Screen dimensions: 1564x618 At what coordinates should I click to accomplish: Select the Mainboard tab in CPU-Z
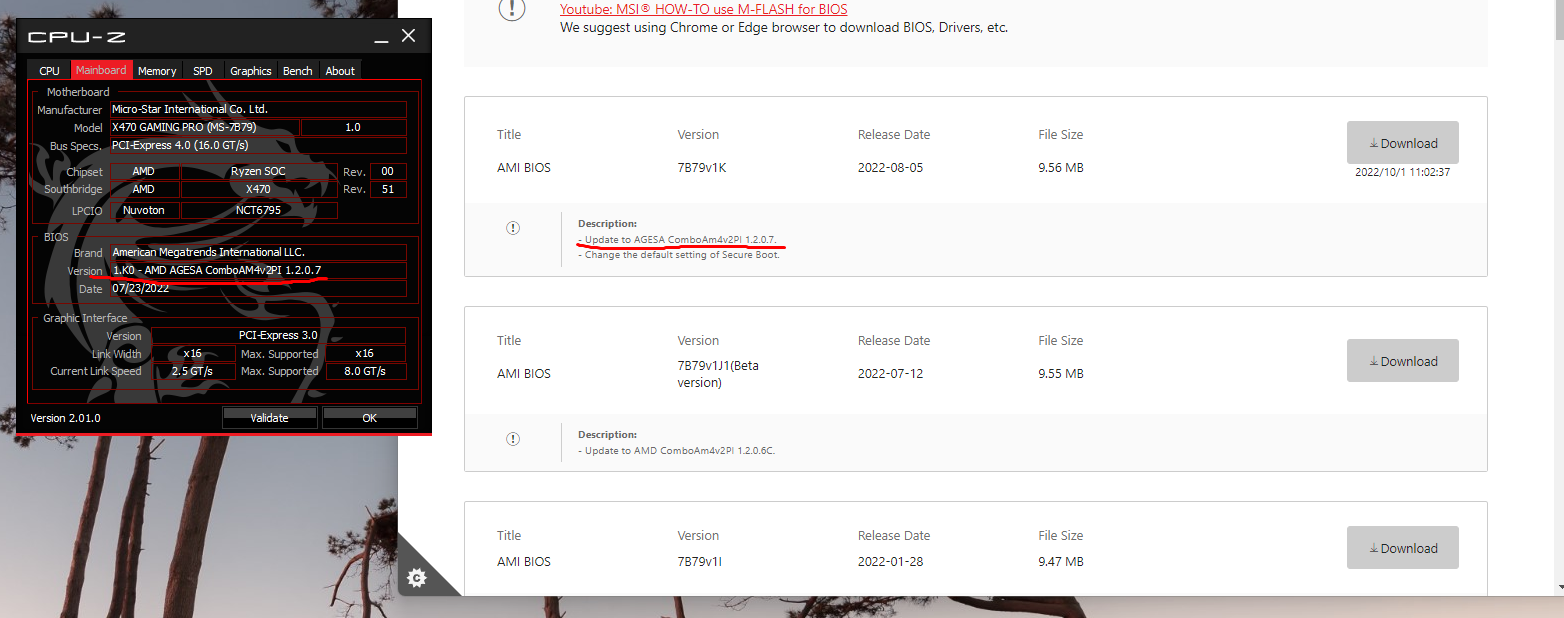(101, 70)
